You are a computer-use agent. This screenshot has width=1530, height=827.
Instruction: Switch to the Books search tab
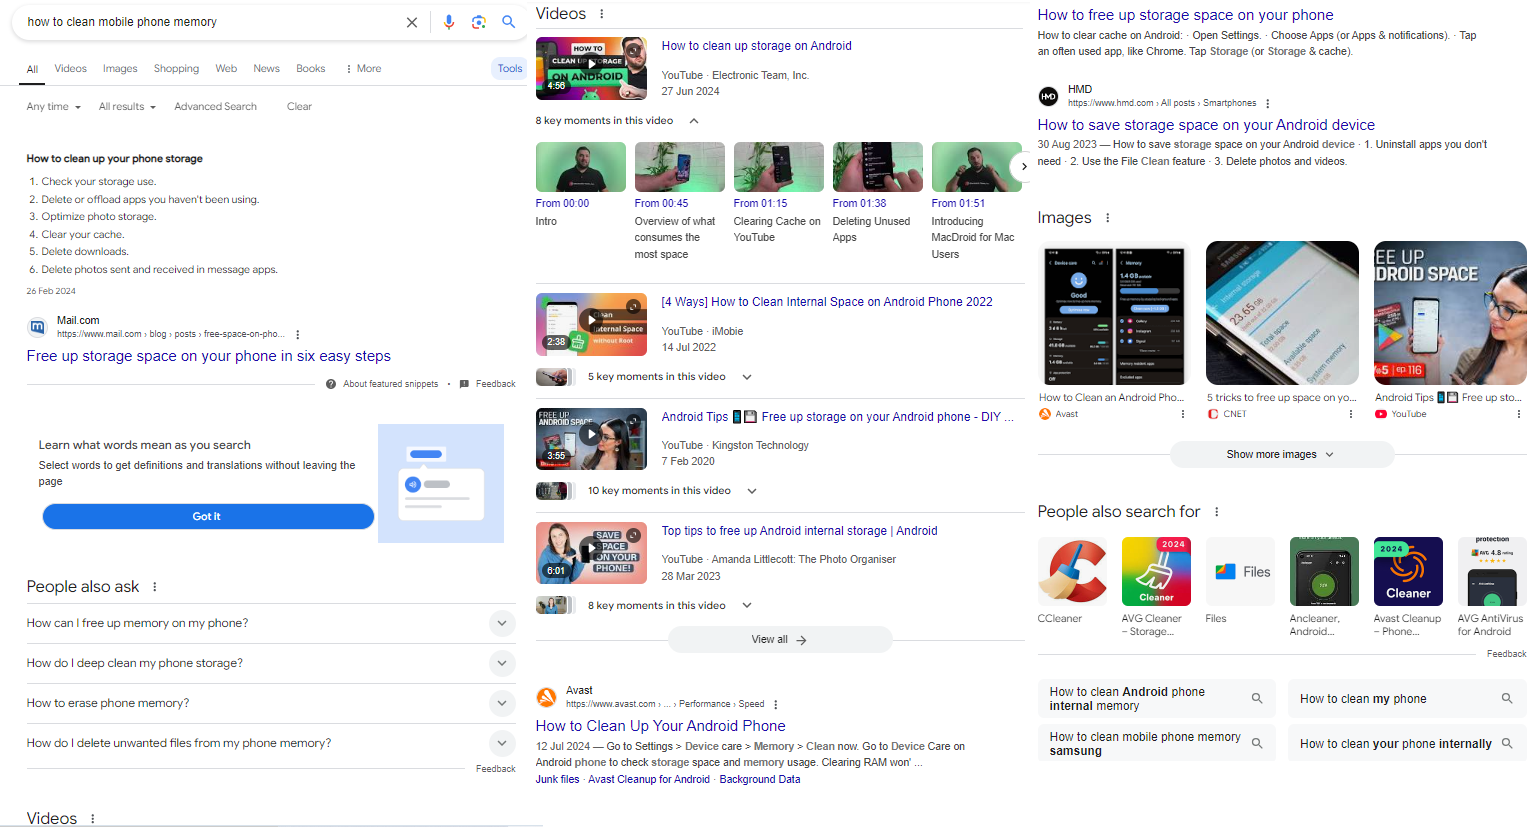point(310,69)
